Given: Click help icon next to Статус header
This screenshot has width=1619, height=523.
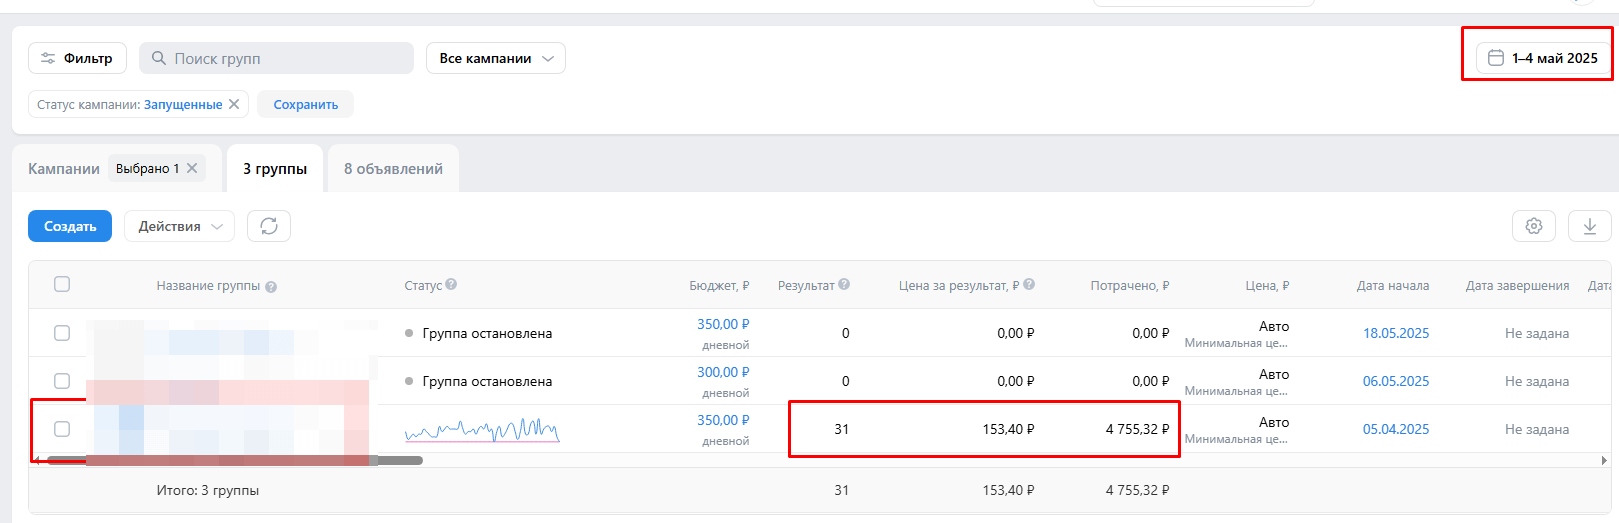Looking at the screenshot, I should coord(451,285).
